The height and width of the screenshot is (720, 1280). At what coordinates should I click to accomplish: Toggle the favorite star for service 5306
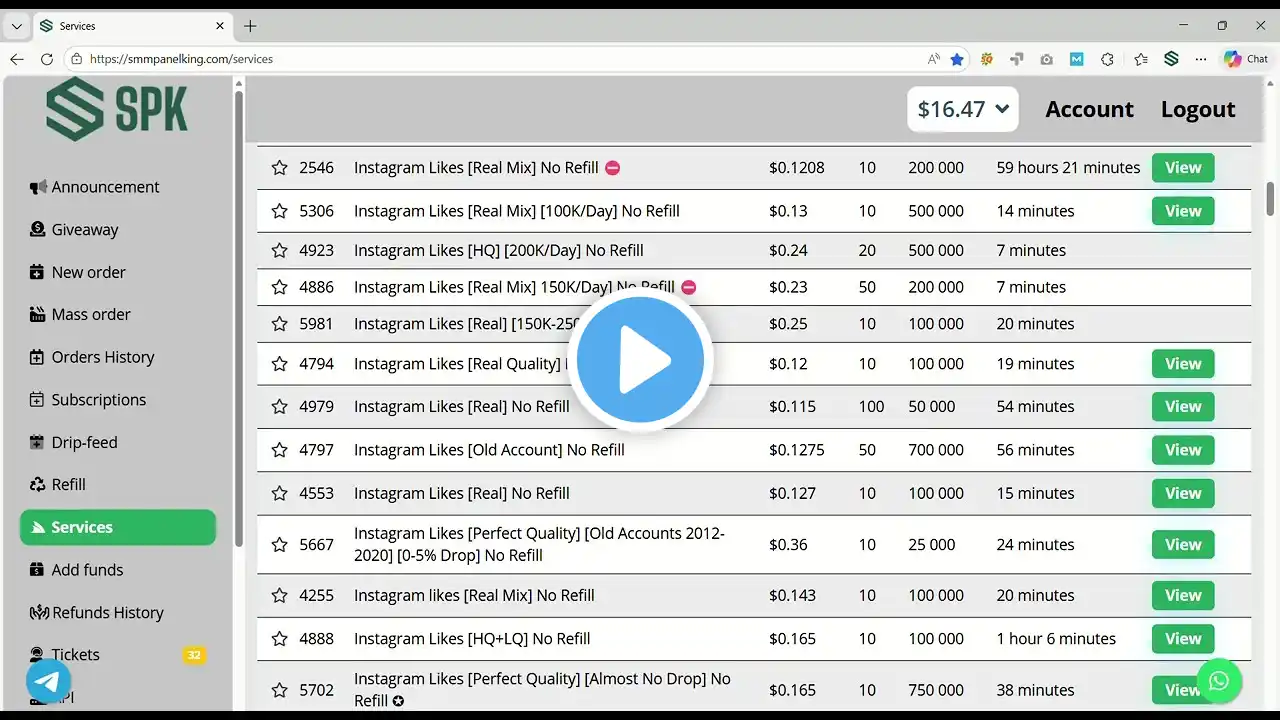[x=280, y=211]
